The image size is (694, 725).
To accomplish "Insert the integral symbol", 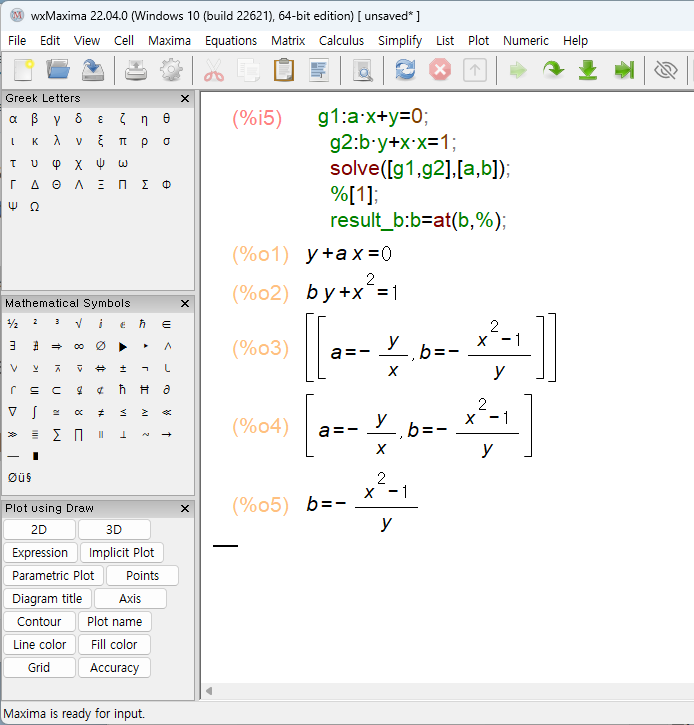I will 35,412.
